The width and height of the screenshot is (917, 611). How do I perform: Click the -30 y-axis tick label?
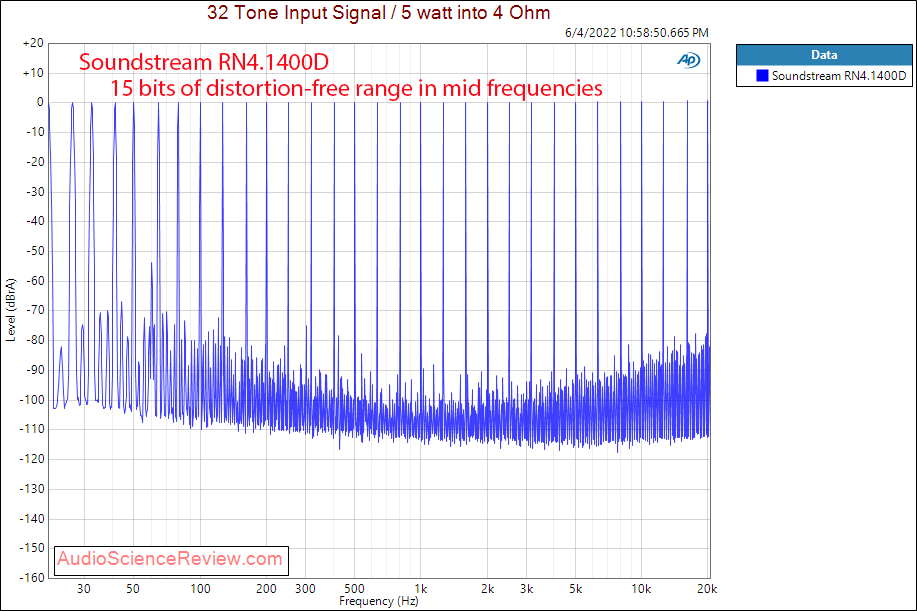[35, 192]
